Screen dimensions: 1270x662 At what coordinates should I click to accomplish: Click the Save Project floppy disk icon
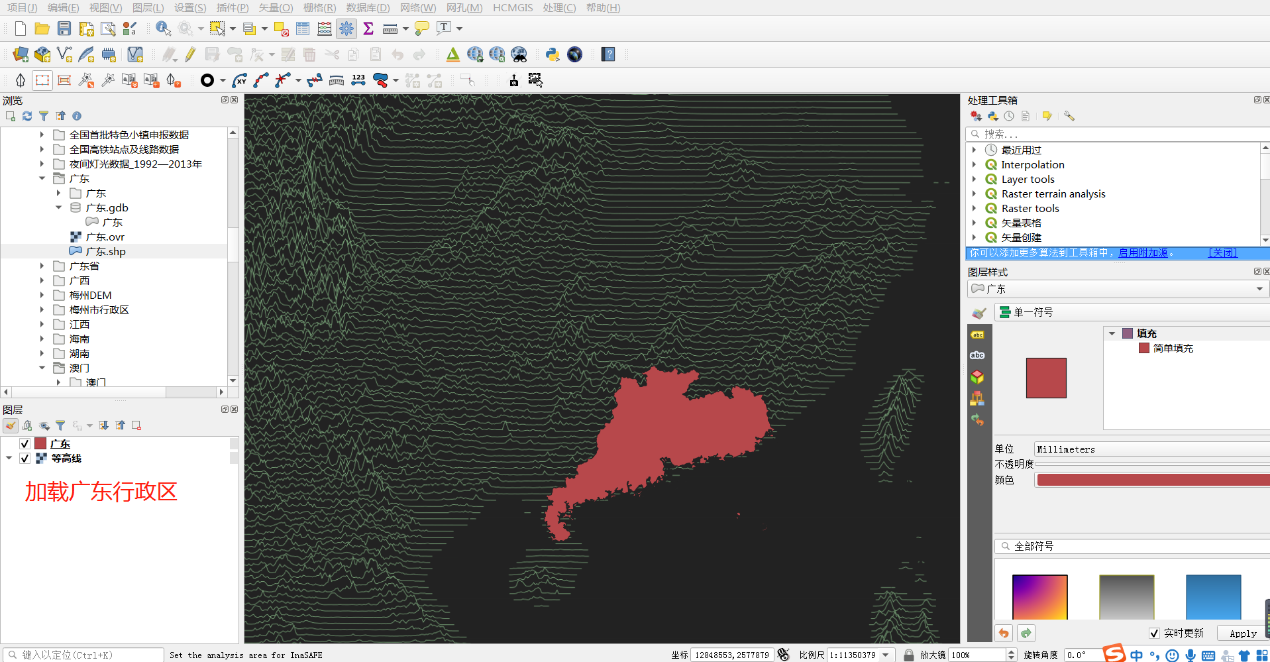64,29
